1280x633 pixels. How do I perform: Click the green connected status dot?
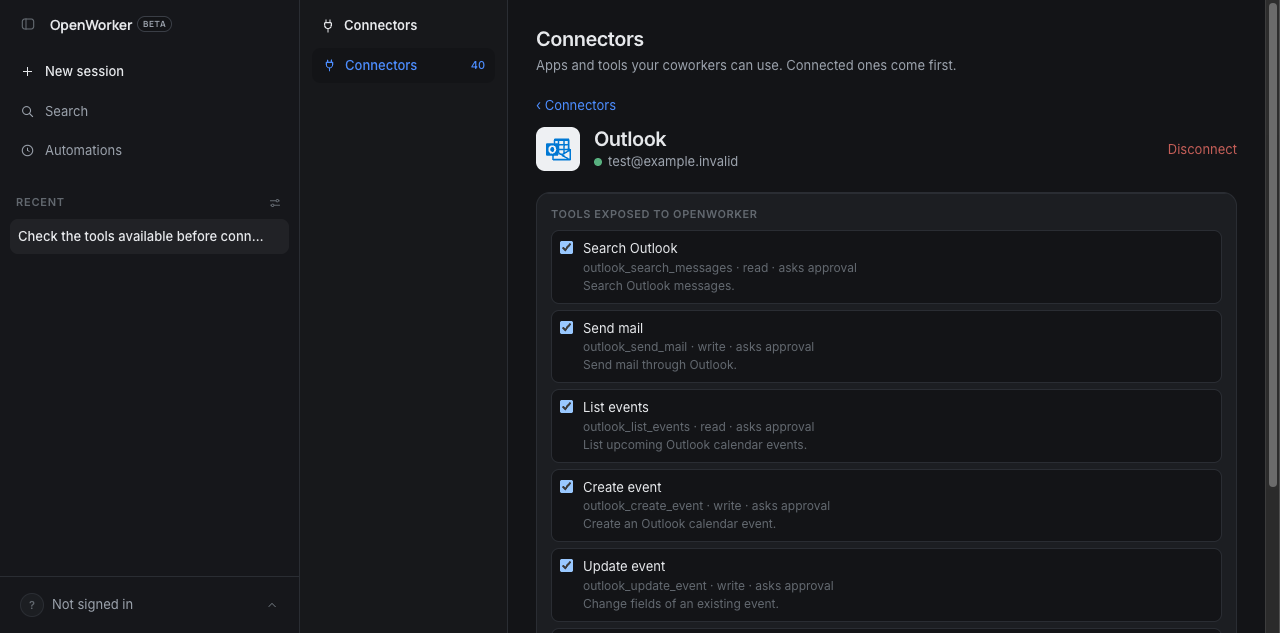tap(598, 162)
